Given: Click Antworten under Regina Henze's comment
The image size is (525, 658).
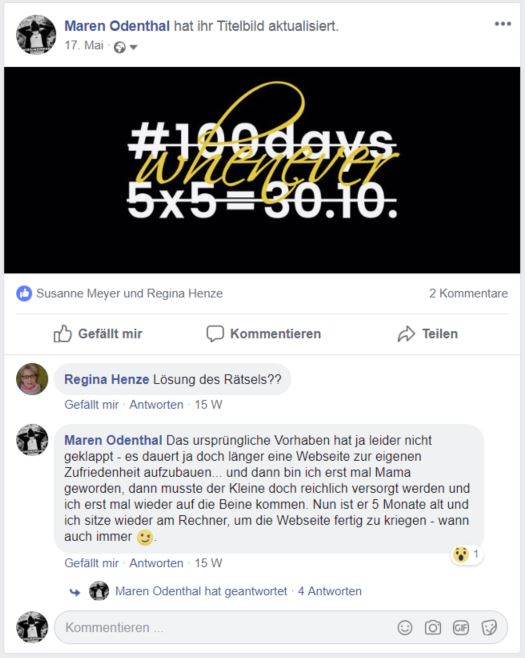Looking at the screenshot, I should [x=156, y=405].
